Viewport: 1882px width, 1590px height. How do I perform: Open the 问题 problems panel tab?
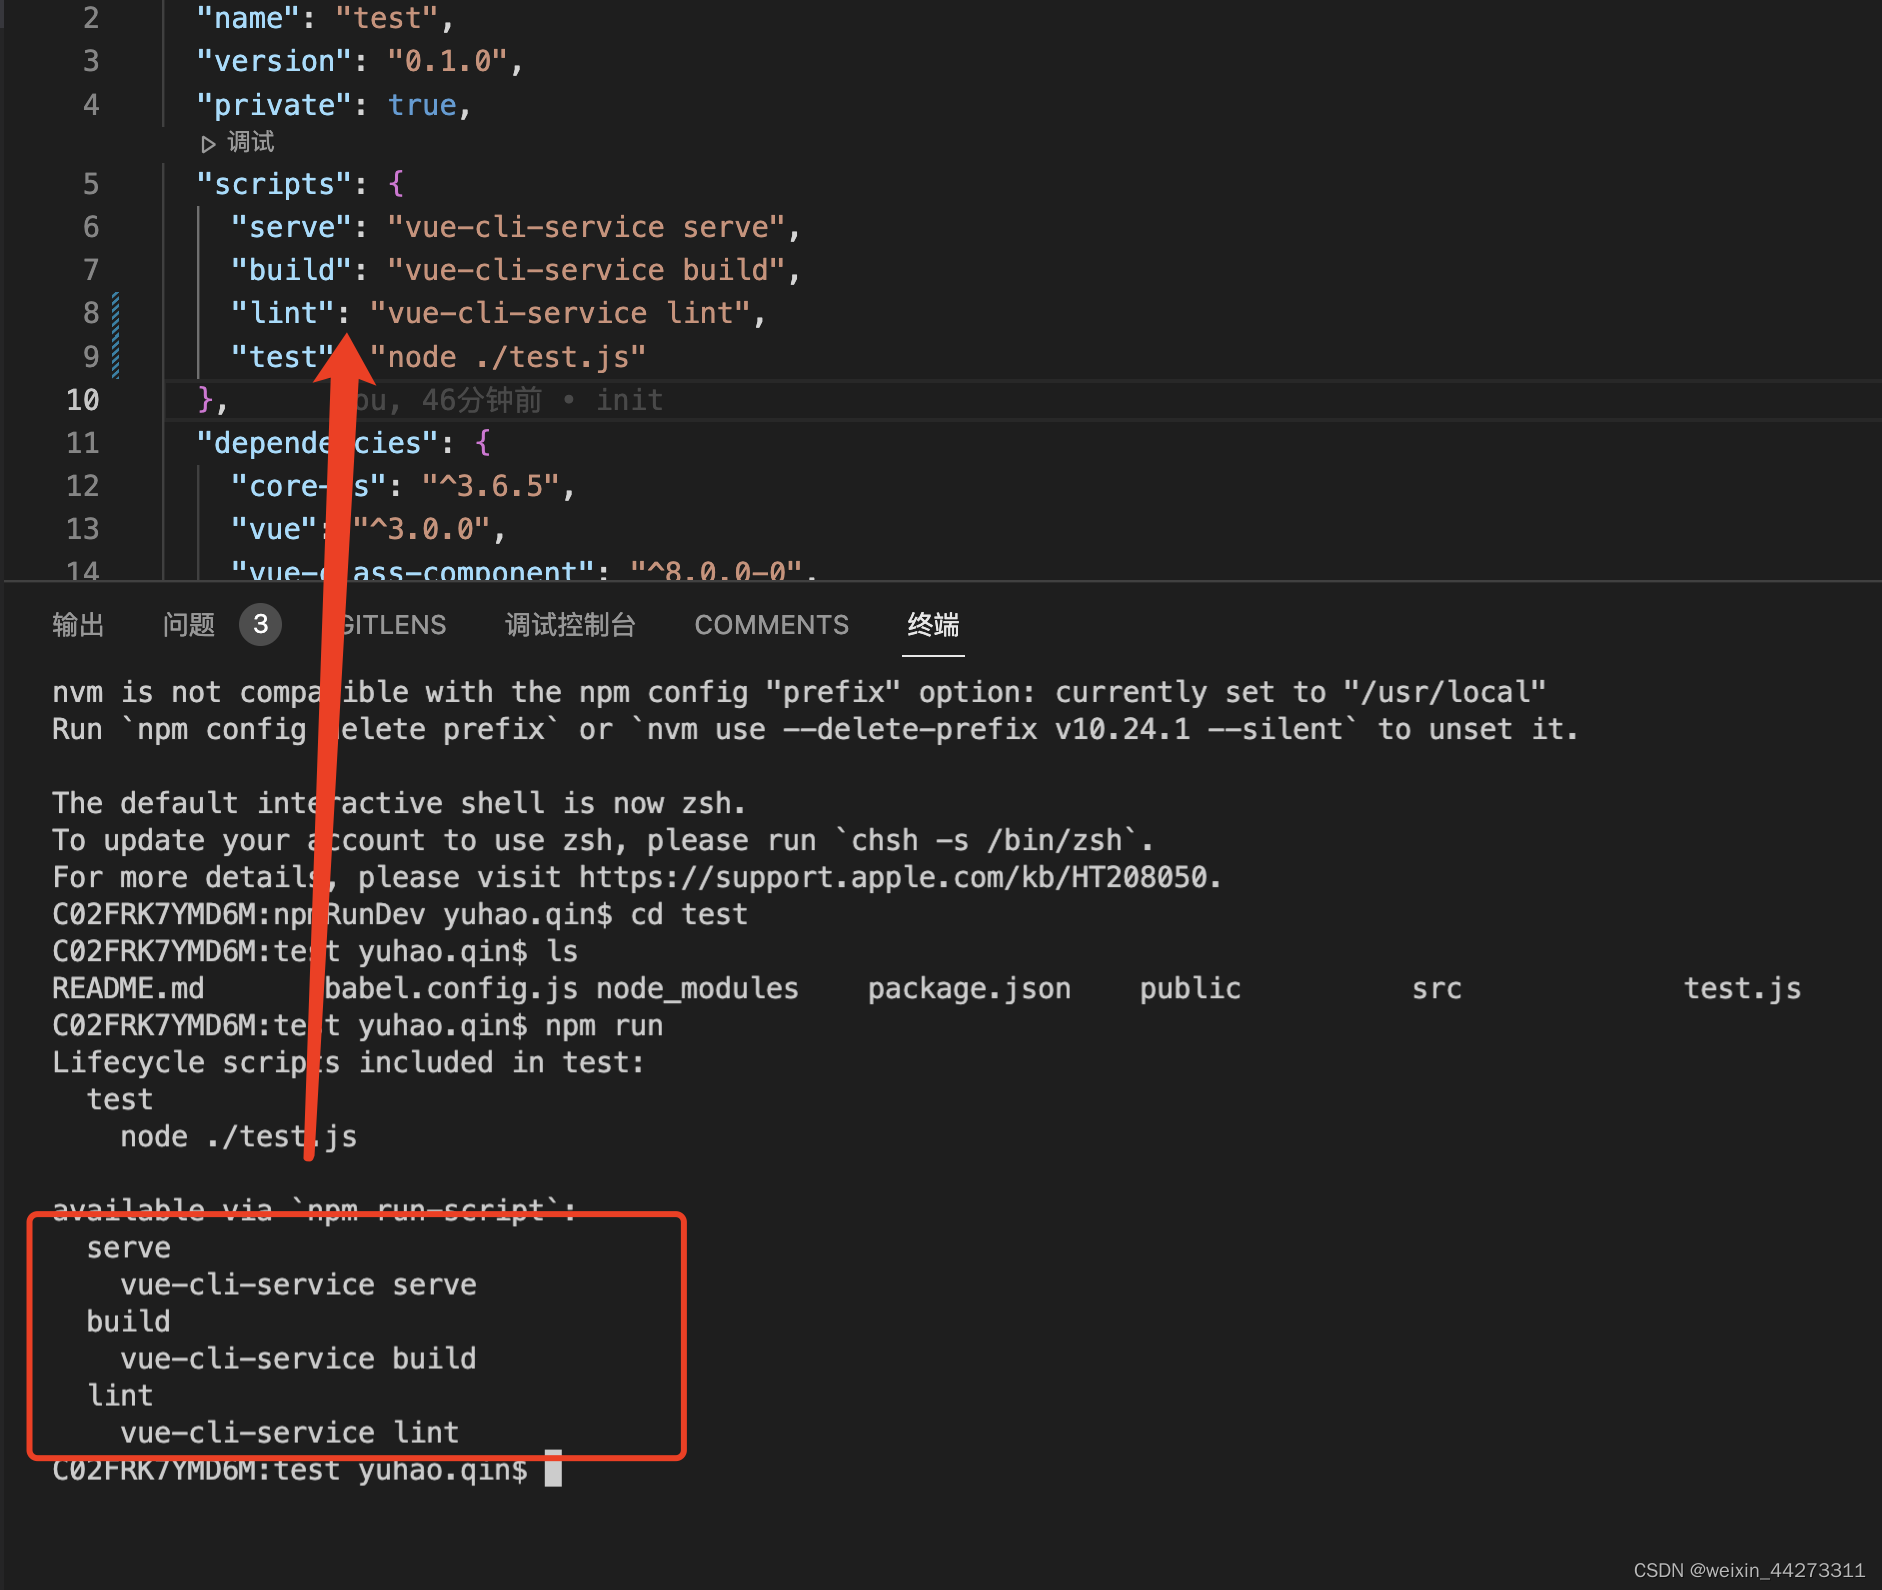pos(188,624)
